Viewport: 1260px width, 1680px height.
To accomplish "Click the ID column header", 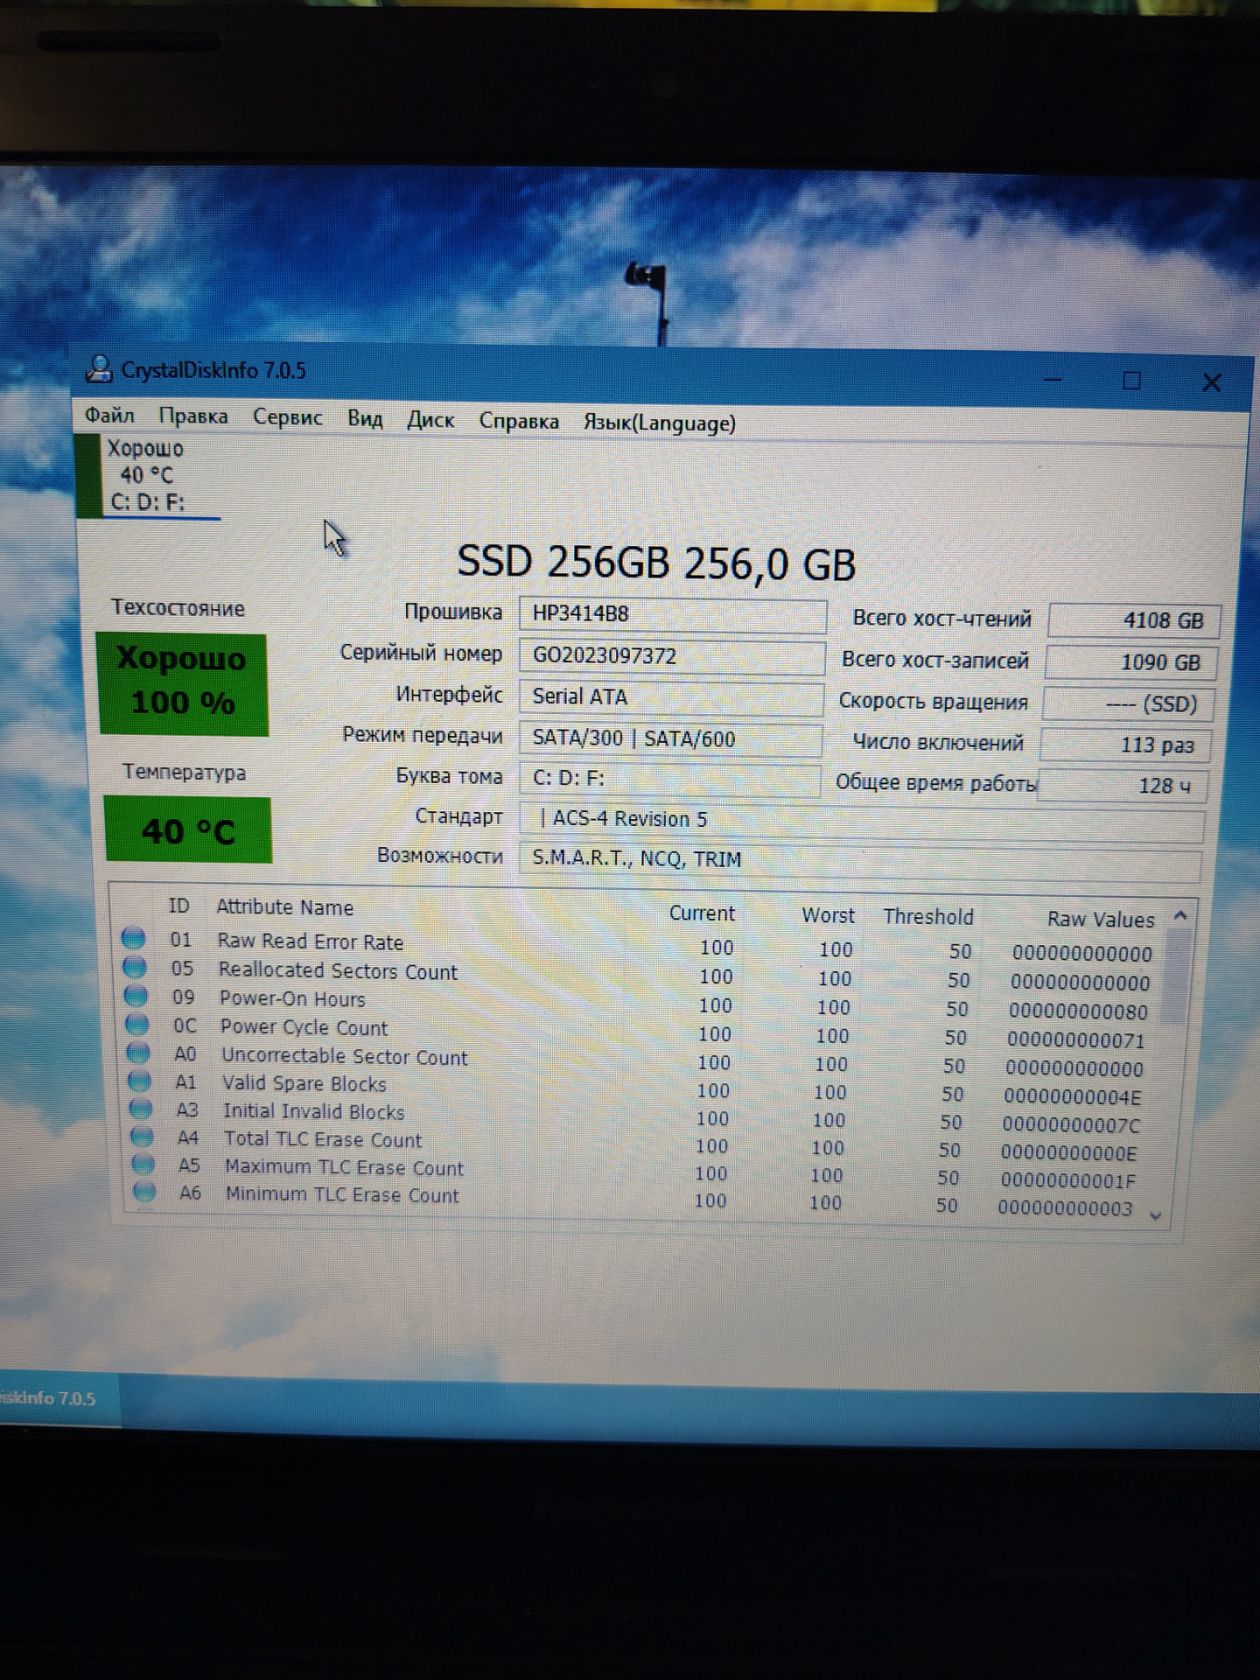I will 178,905.
